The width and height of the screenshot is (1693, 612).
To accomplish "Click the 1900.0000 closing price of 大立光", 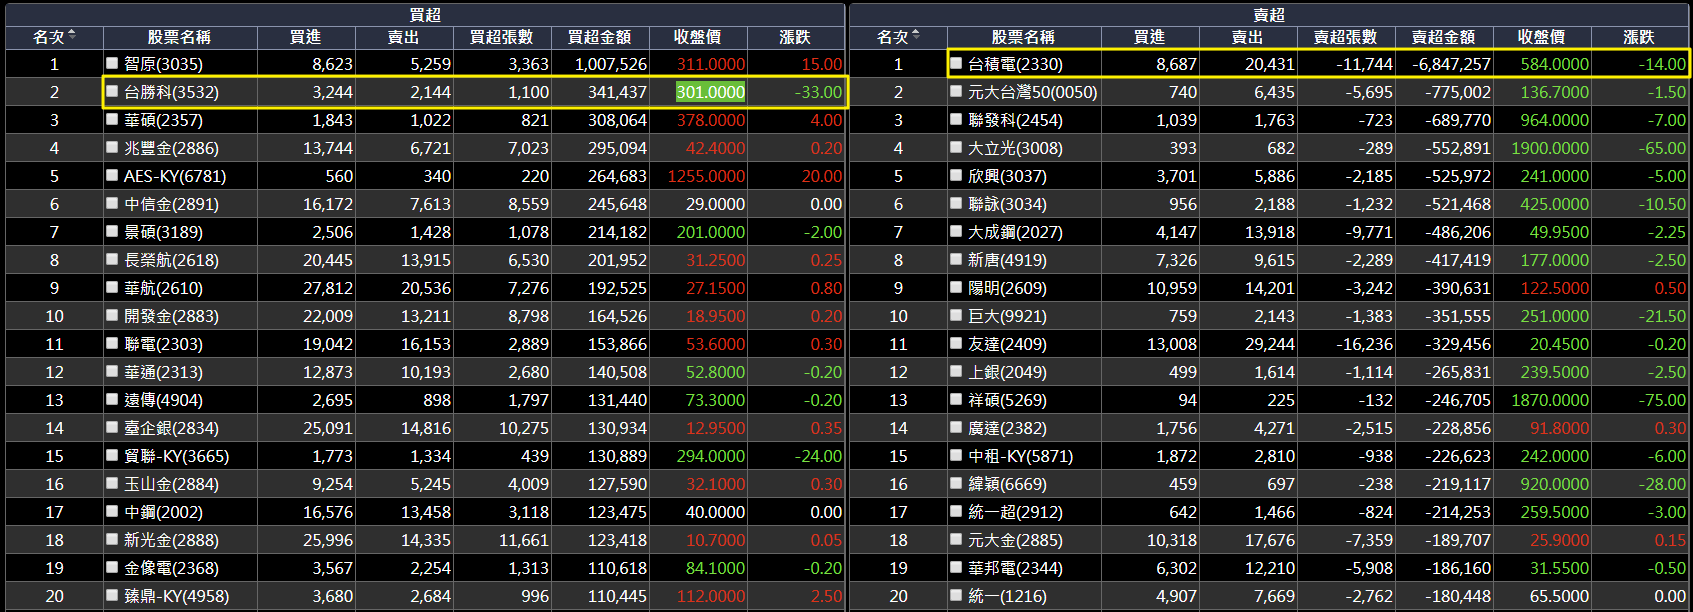I will click(1549, 148).
